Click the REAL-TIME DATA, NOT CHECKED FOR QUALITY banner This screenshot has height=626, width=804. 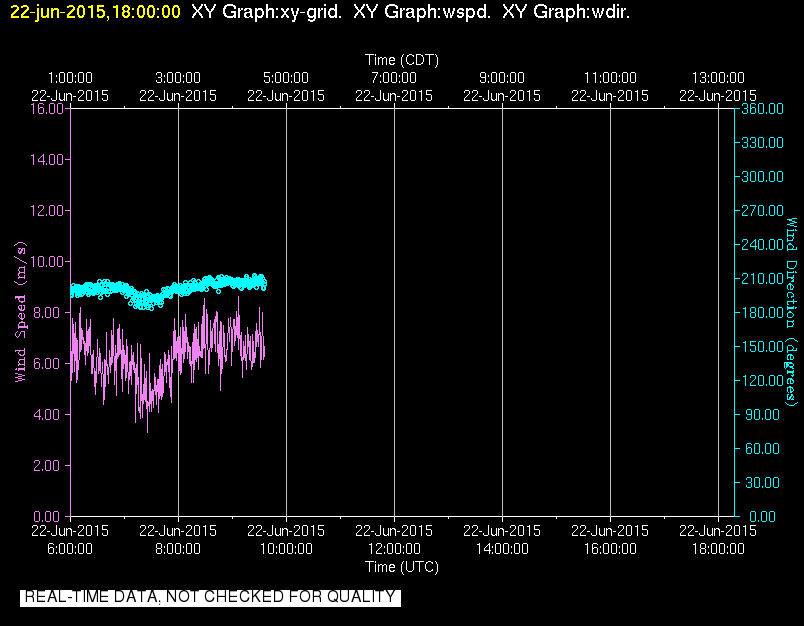[210, 597]
